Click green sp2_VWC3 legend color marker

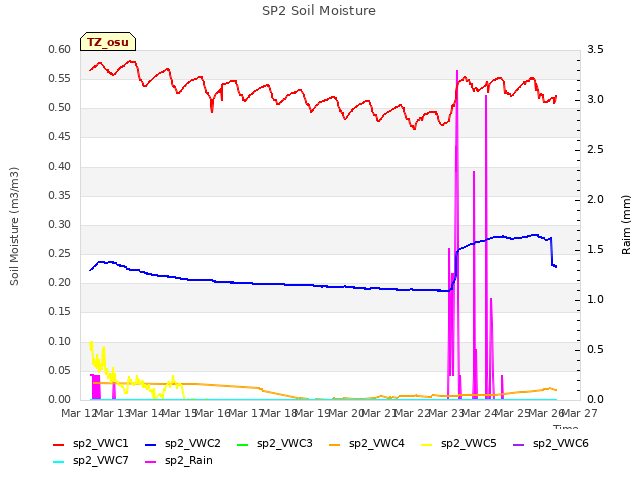click(242, 444)
